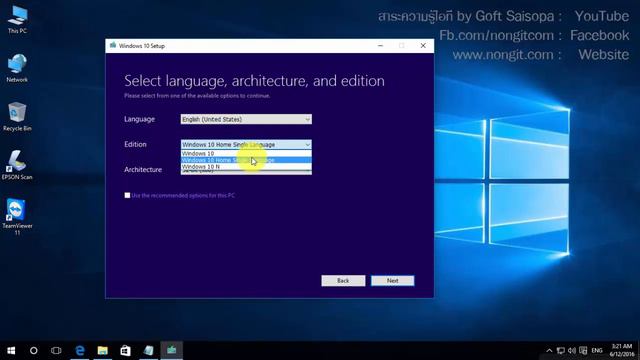Open Action Center notification icon
Viewport: 640px width, 360px height.
[x=583, y=351]
